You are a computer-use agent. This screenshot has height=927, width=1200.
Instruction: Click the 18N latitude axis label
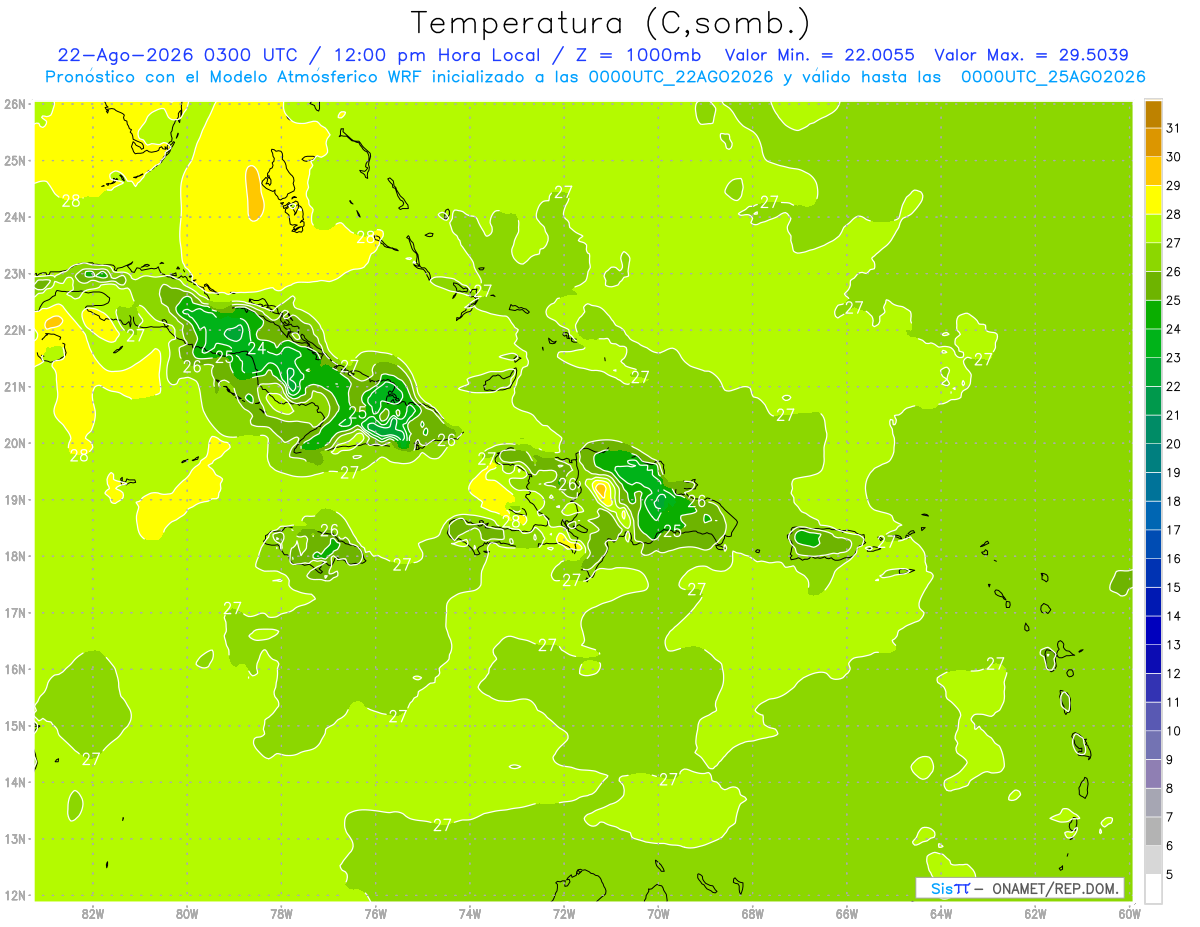tap(14, 556)
